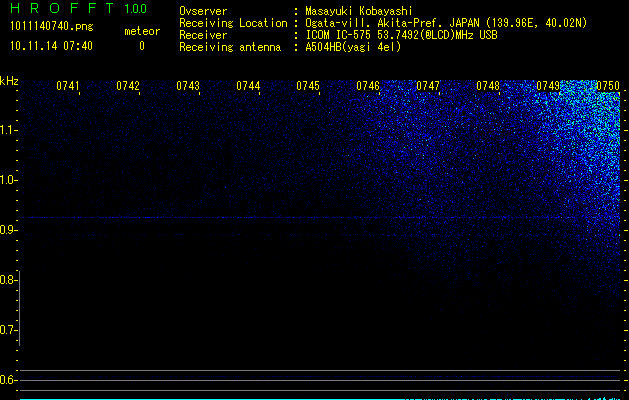629x400 pixels.
Task: Click the date stamp 10.11.14 07:40
Action: [51, 46]
